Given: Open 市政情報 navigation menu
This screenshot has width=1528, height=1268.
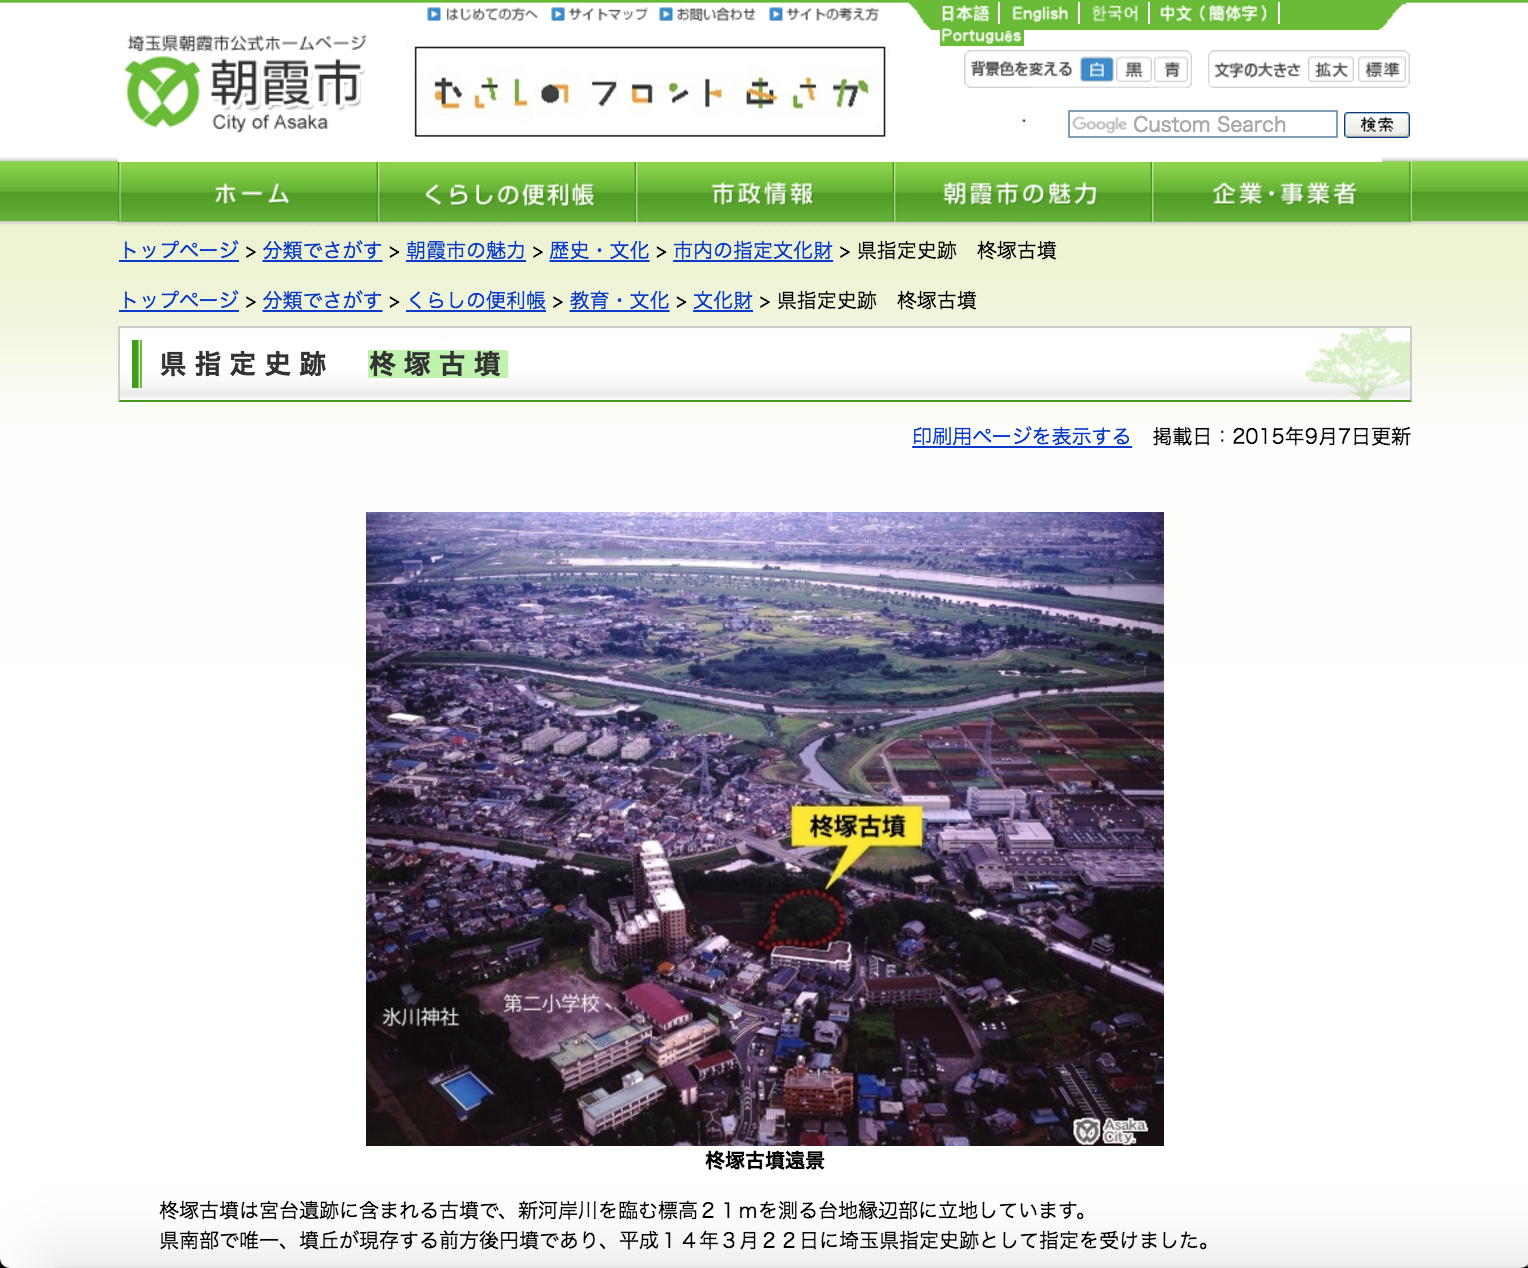Looking at the screenshot, I should point(765,192).
